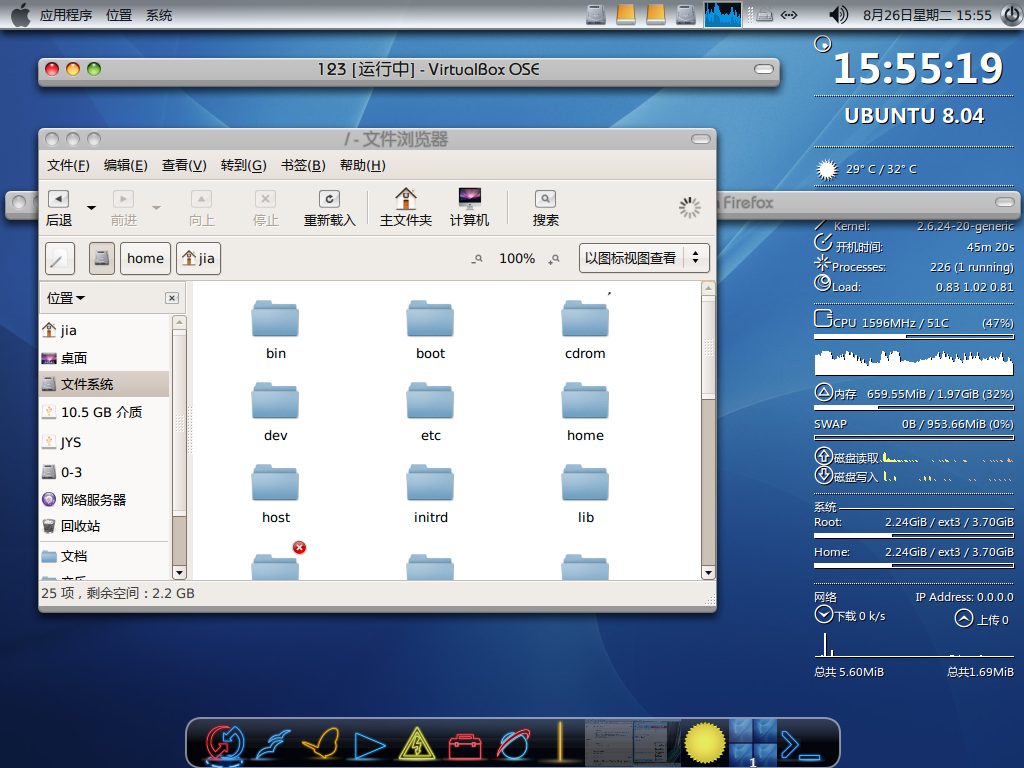
Task: Click the red circular-arrows update icon in the dock
Action: (x=225, y=744)
